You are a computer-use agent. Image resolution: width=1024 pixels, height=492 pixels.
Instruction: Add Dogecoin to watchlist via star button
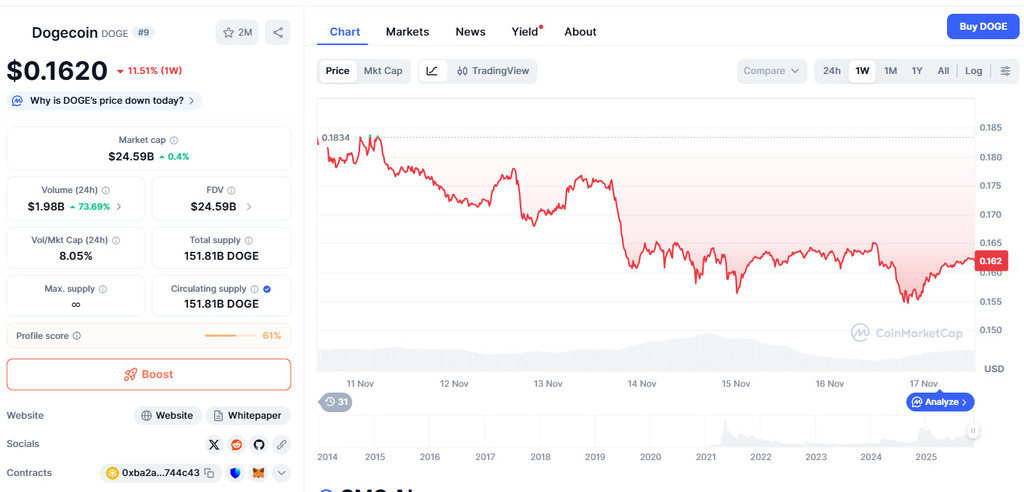pos(237,32)
